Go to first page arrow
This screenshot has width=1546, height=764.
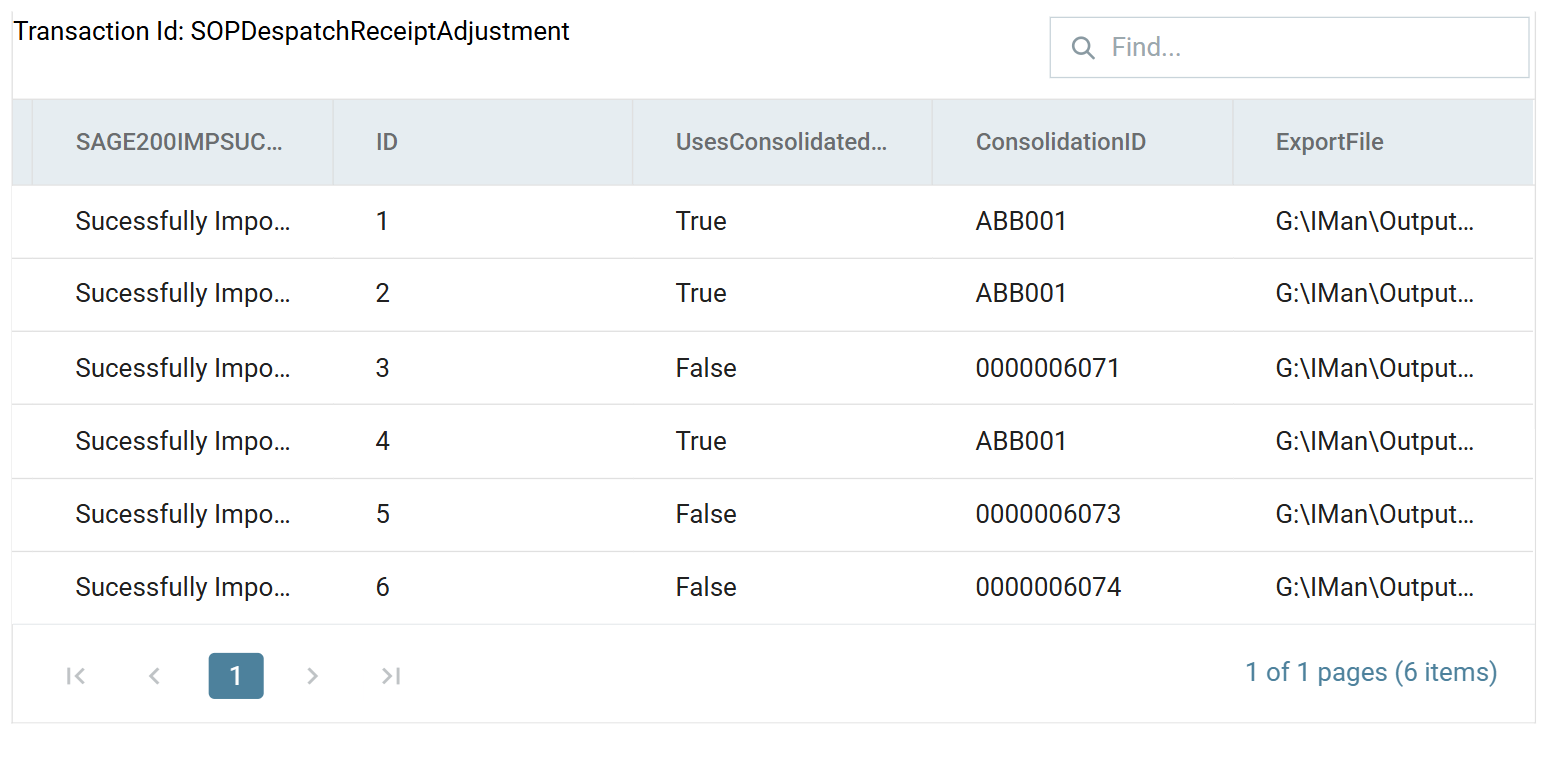(x=75, y=676)
